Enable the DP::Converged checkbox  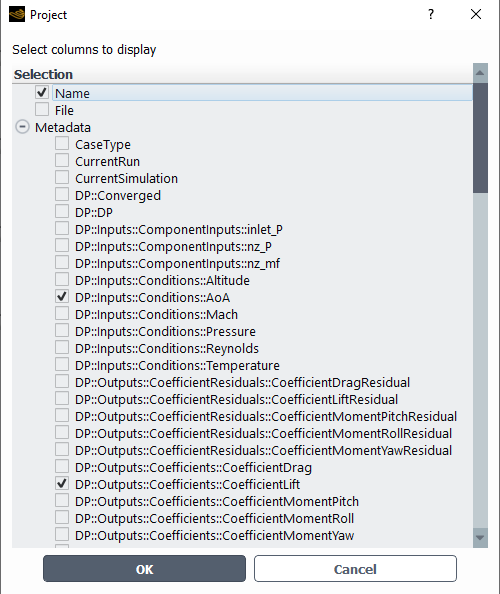pos(62,195)
